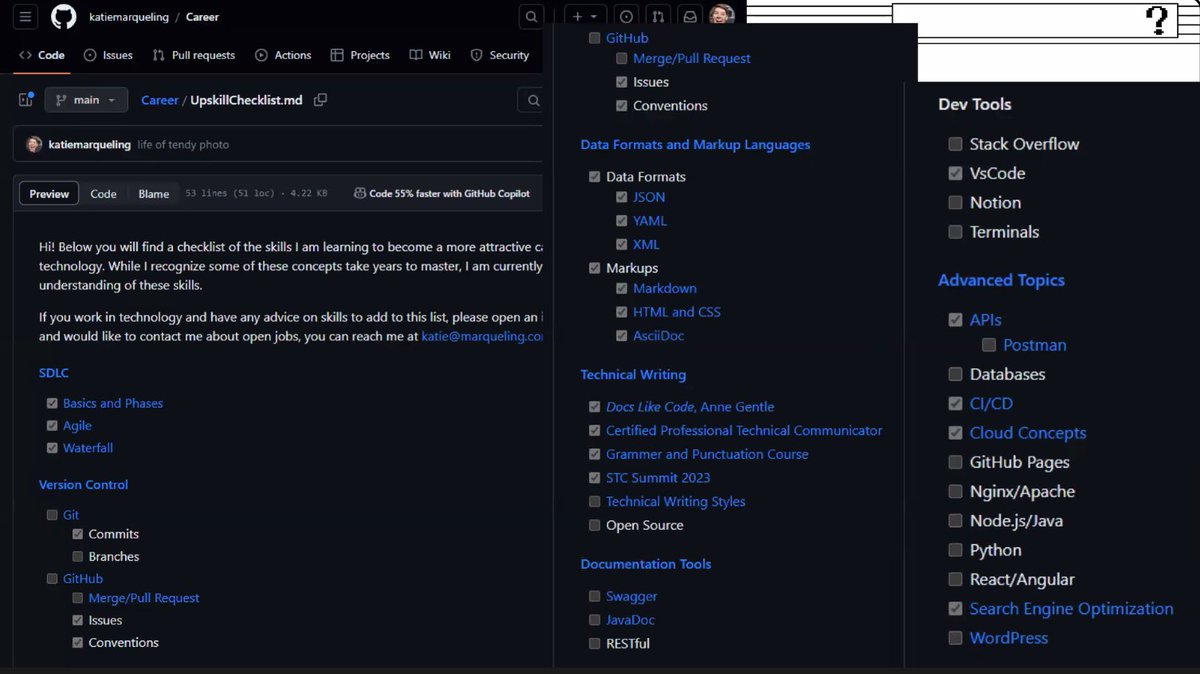Expand the caret next to the plus icon

(x=594, y=17)
